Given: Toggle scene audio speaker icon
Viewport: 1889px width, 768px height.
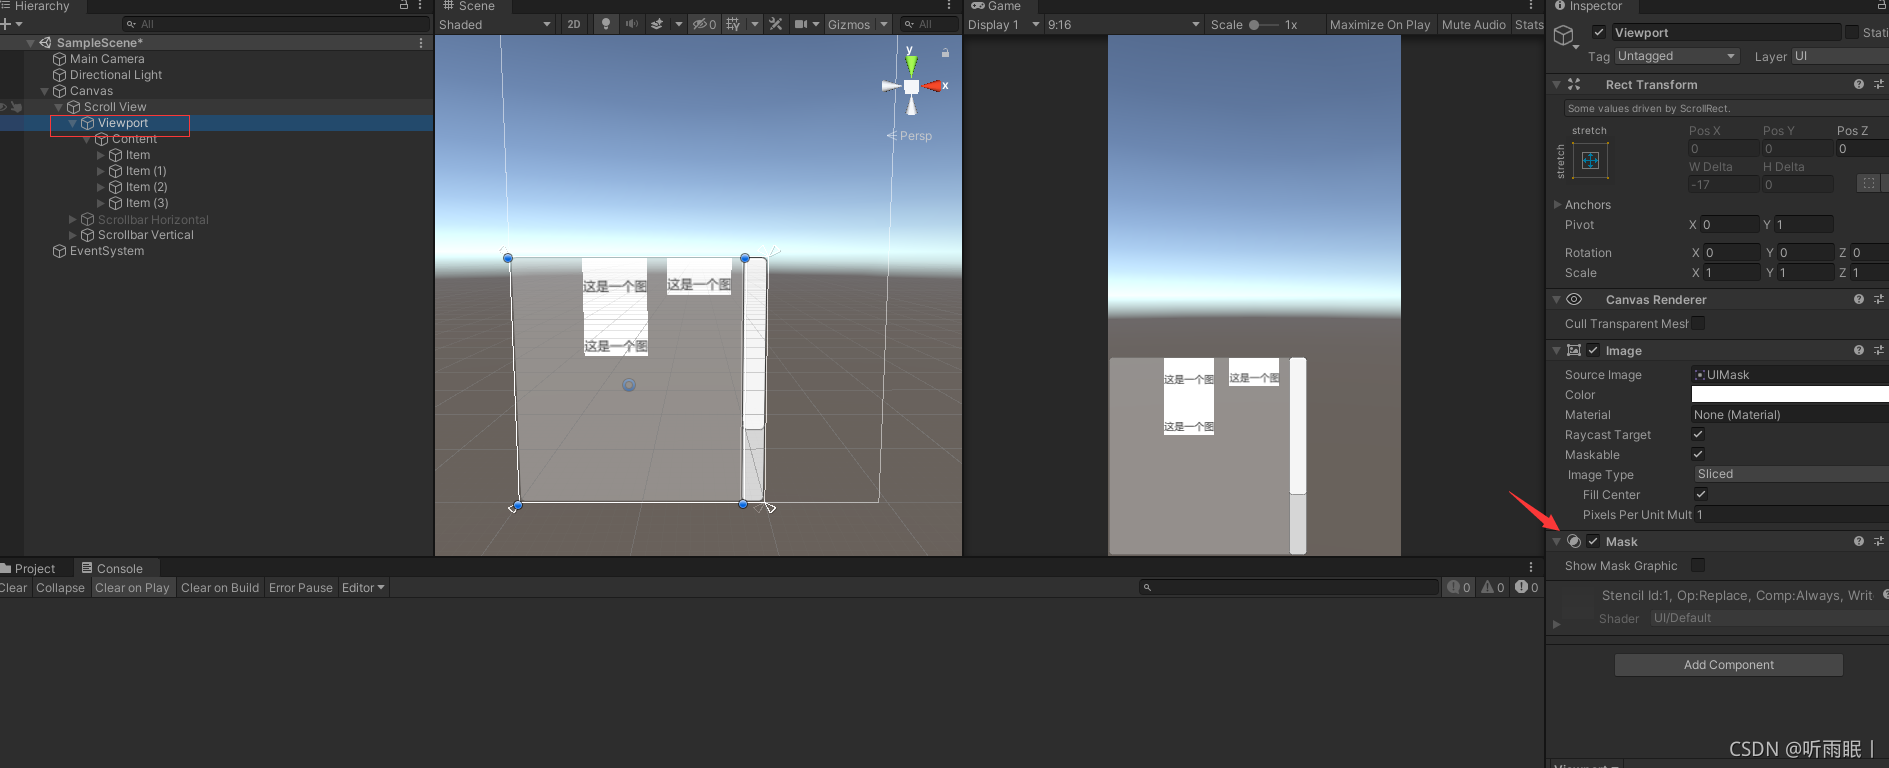Looking at the screenshot, I should (x=631, y=25).
